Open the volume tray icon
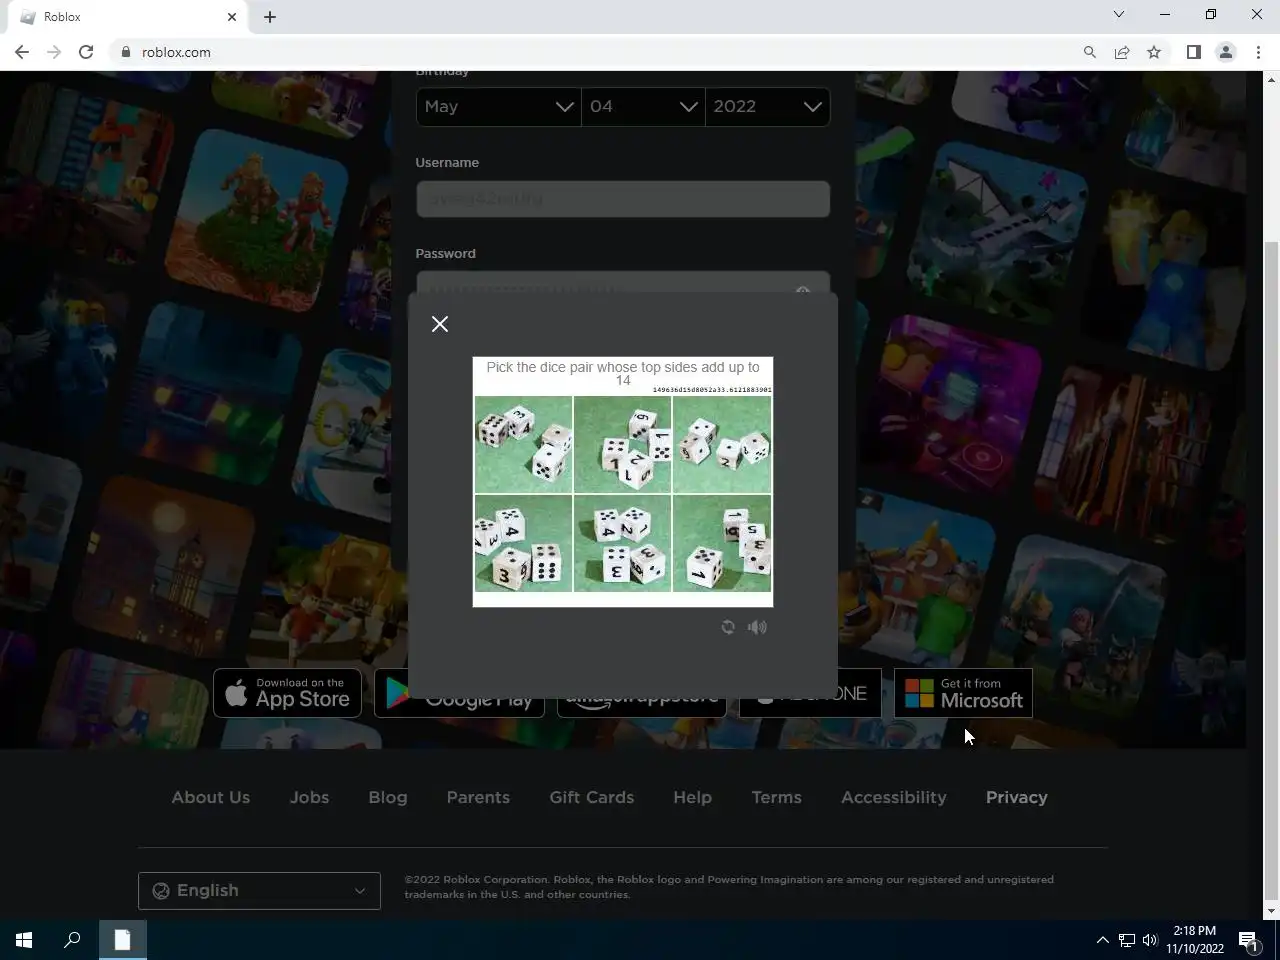The height and width of the screenshot is (960, 1280). pos(1150,940)
